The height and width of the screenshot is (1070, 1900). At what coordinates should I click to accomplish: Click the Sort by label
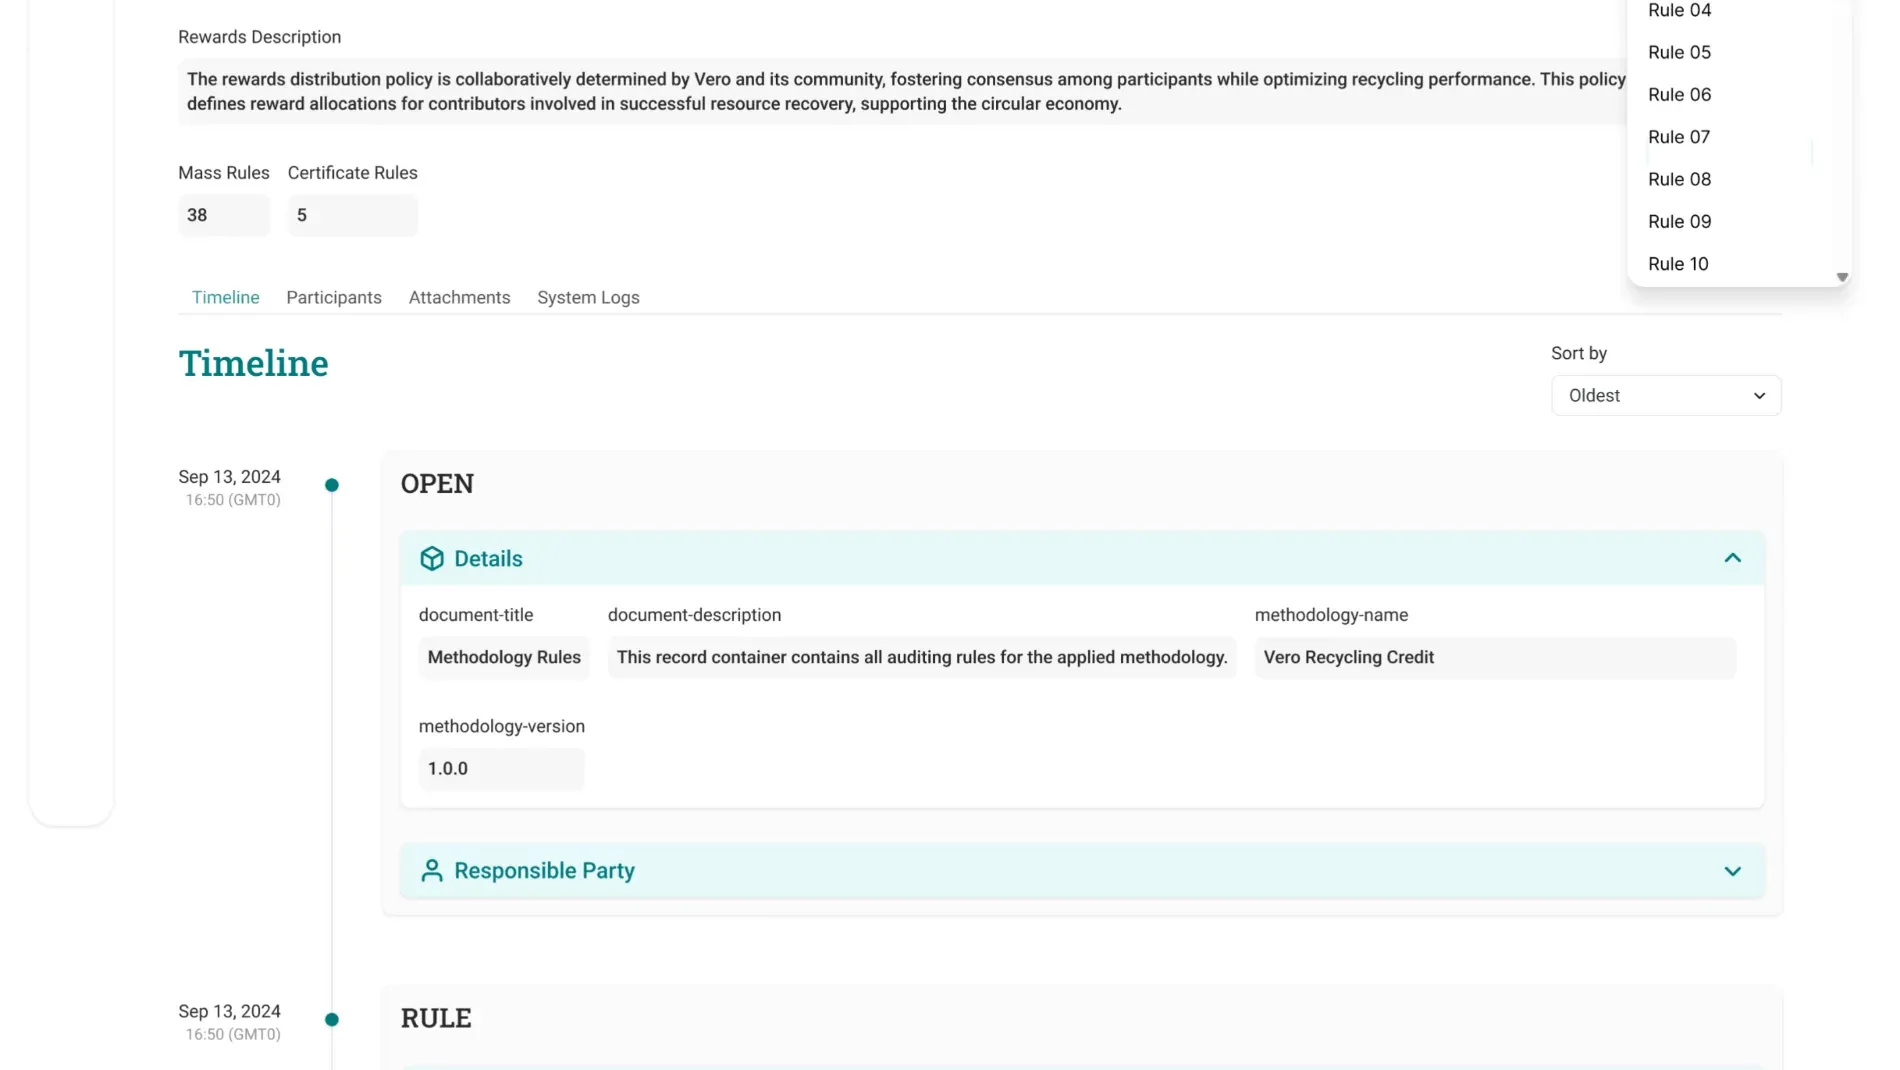pyautogui.click(x=1578, y=353)
